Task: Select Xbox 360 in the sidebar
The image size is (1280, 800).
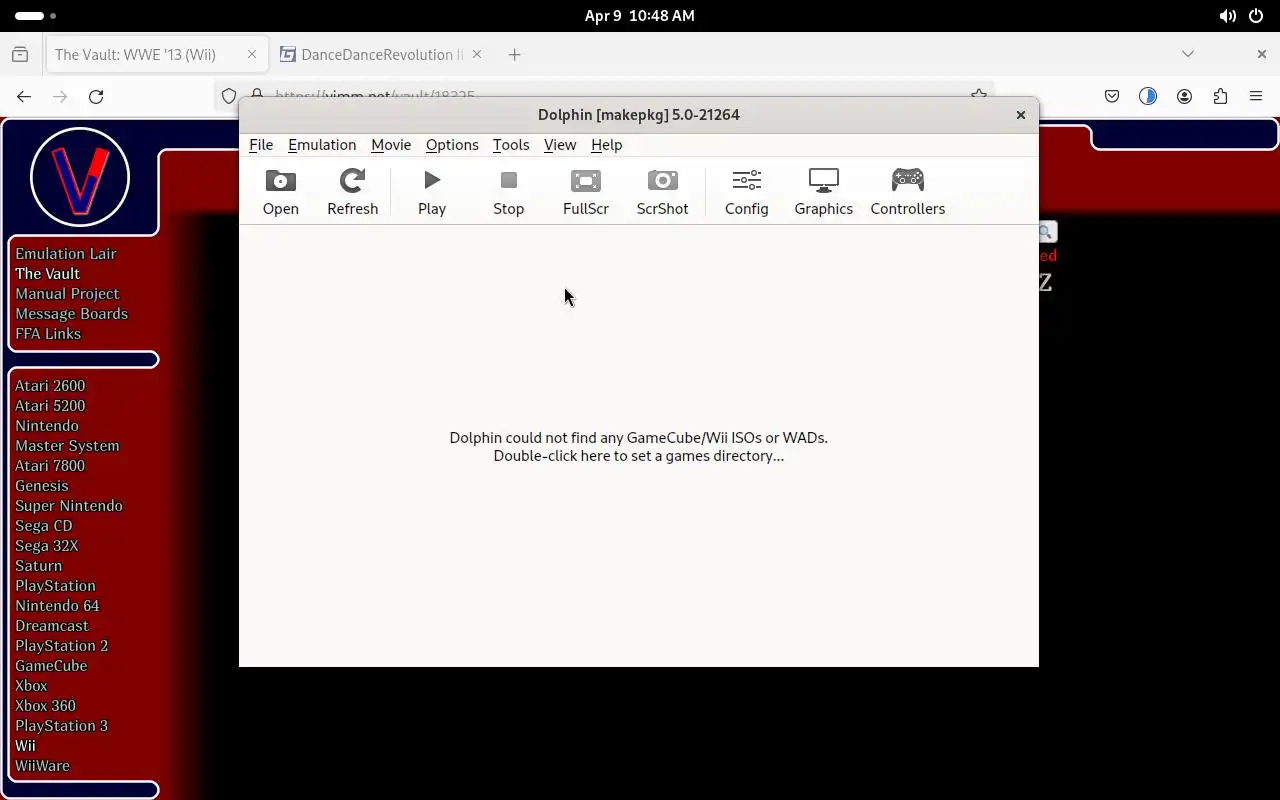Action: [x=45, y=706]
